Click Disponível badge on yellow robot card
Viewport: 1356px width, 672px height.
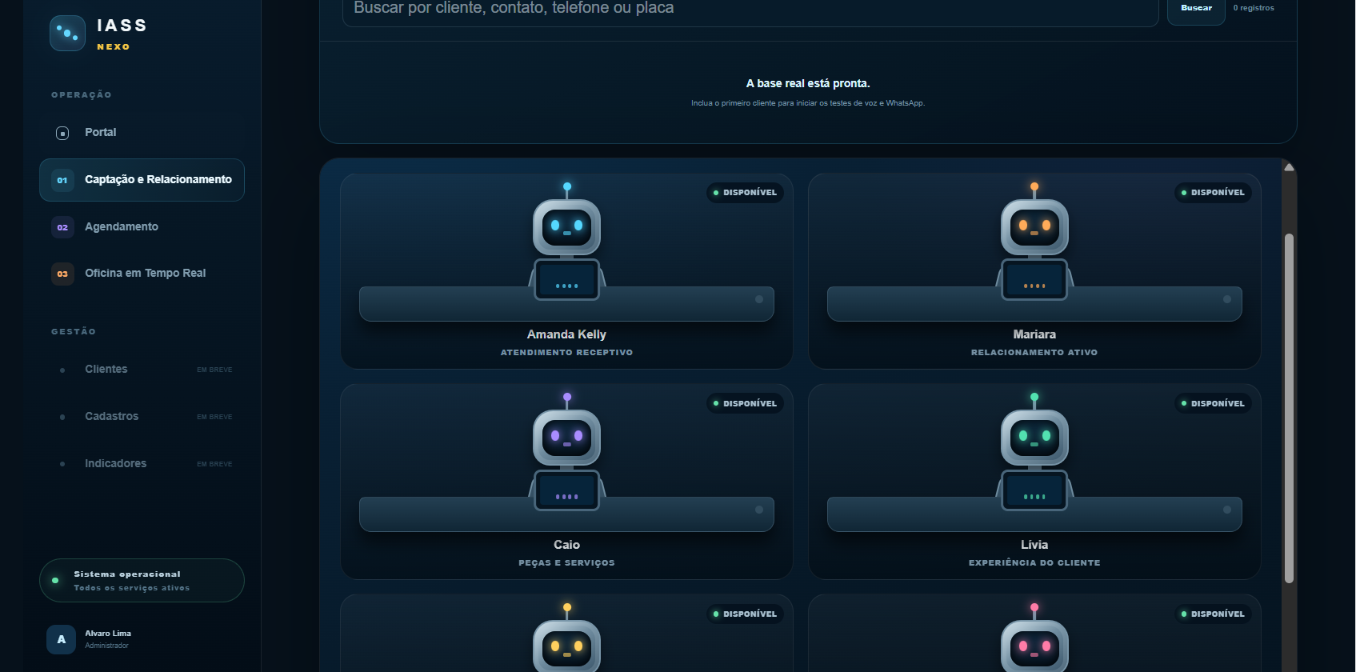pos(745,614)
